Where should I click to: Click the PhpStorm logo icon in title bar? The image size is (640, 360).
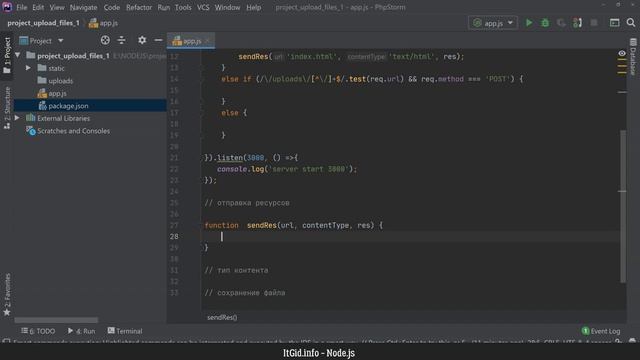click(7, 7)
